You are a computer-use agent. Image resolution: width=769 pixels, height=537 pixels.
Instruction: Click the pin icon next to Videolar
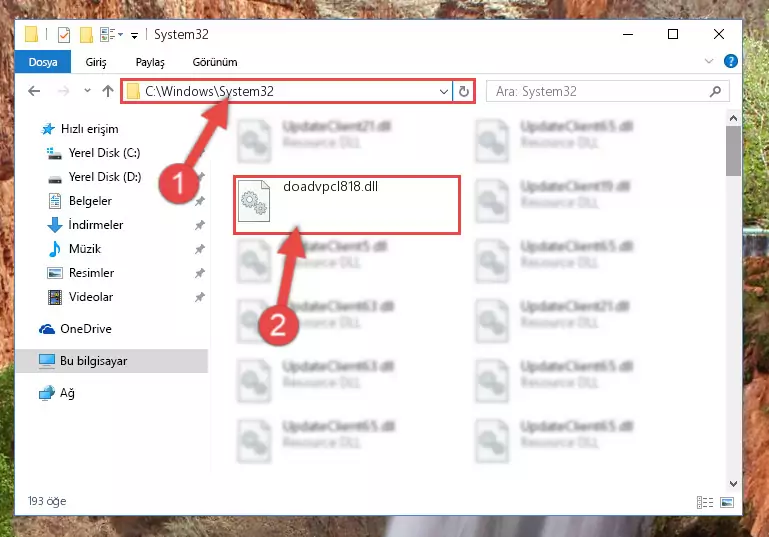click(200, 297)
